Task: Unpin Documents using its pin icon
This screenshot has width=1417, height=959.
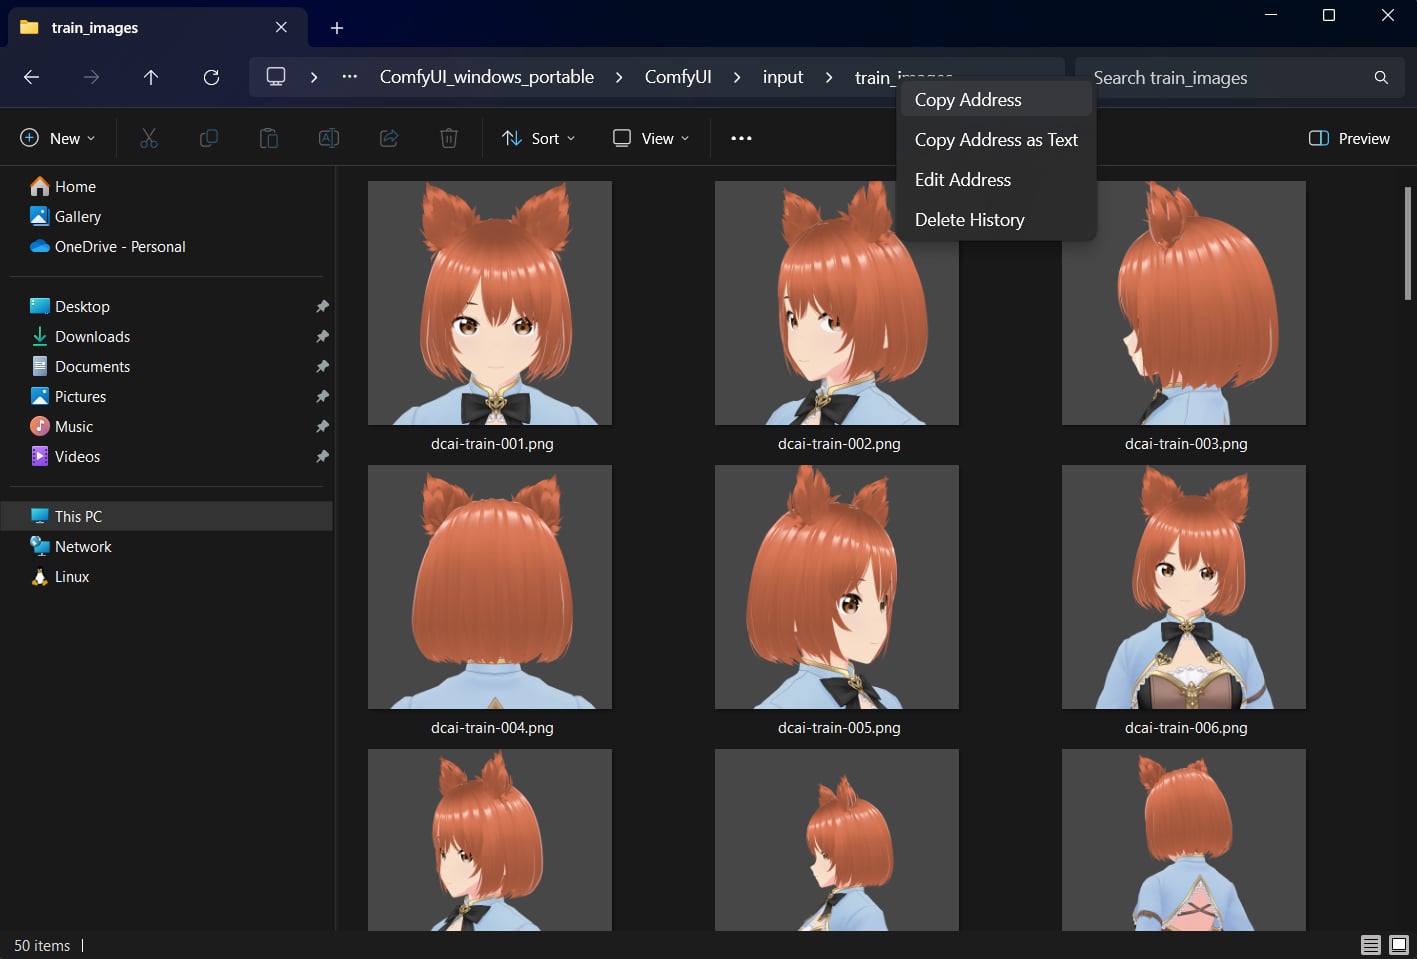Action: pos(322,366)
